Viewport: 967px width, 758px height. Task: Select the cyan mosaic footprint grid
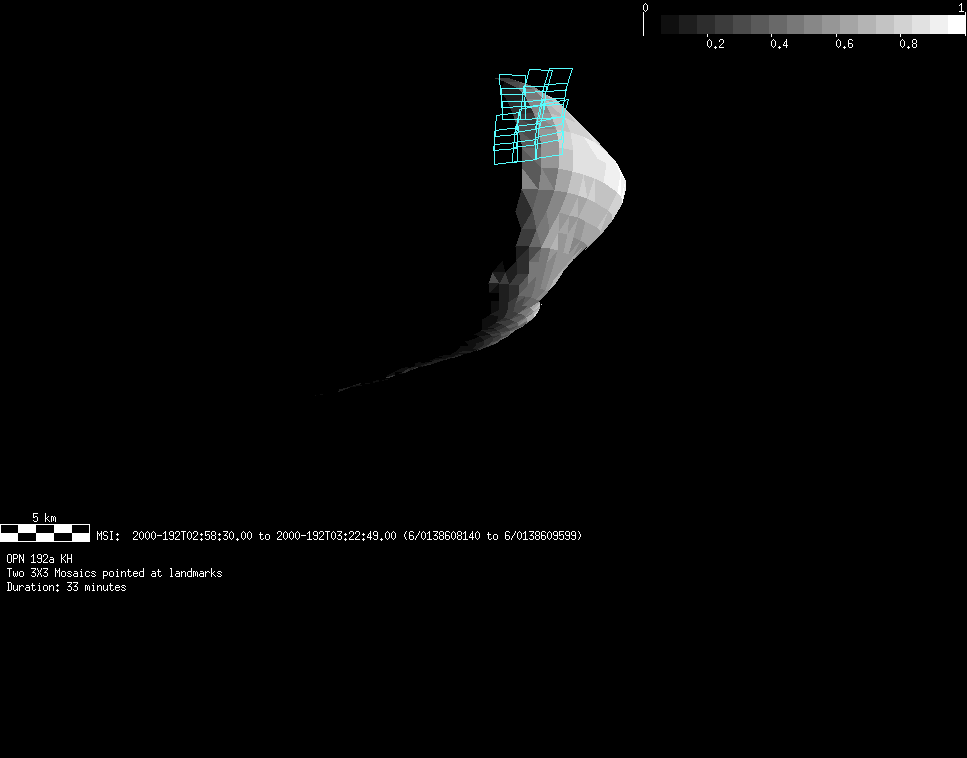[x=532, y=116]
